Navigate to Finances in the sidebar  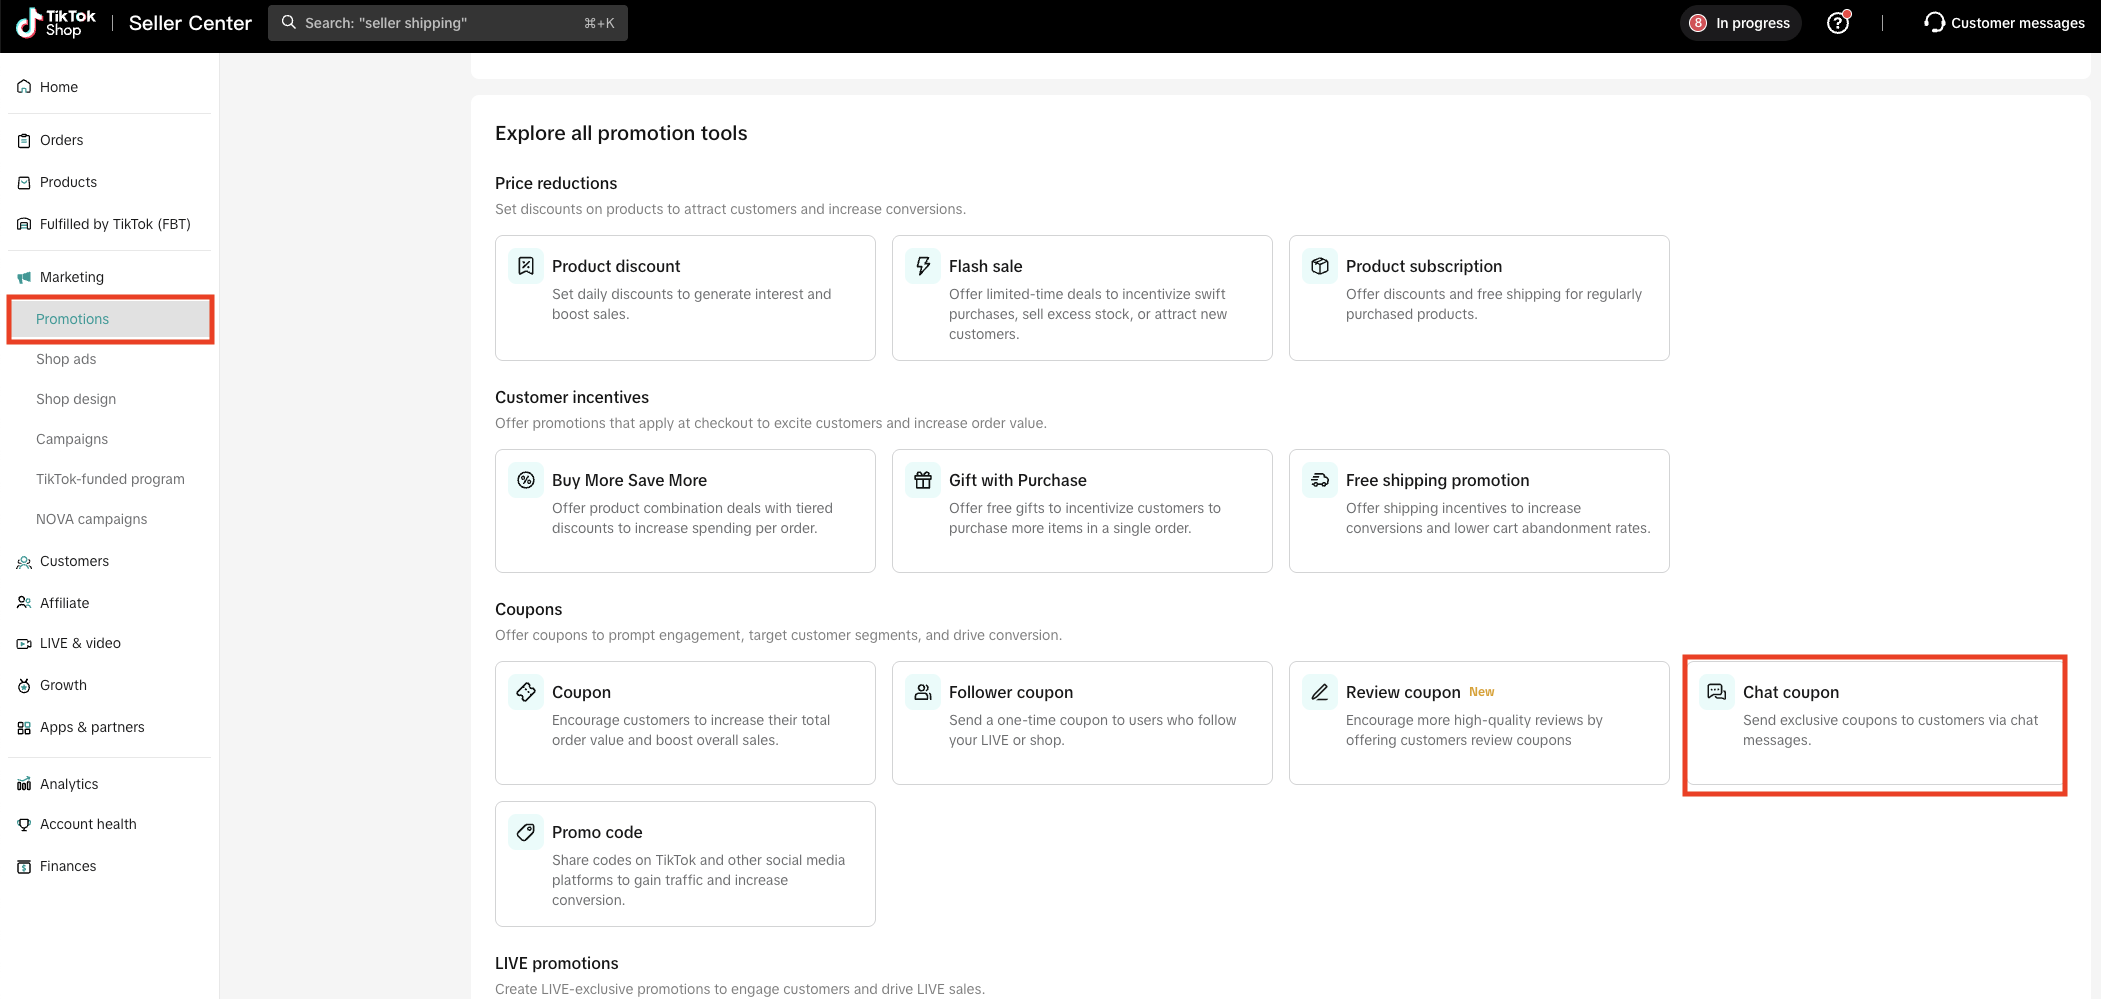click(x=68, y=866)
